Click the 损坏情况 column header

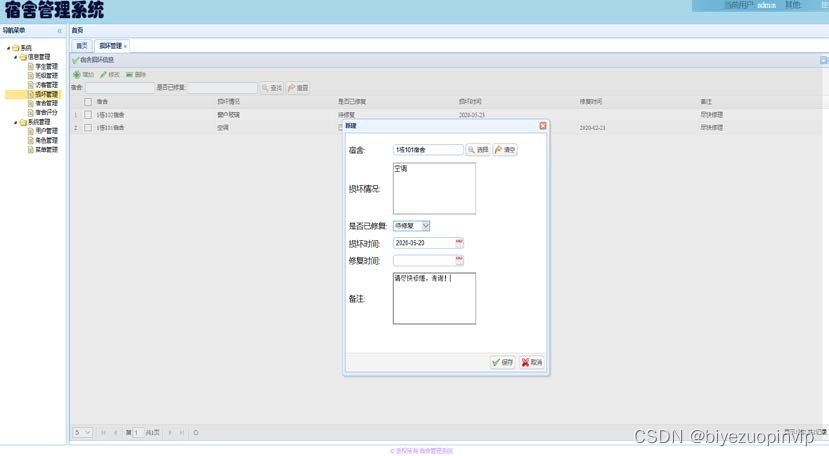[229, 102]
